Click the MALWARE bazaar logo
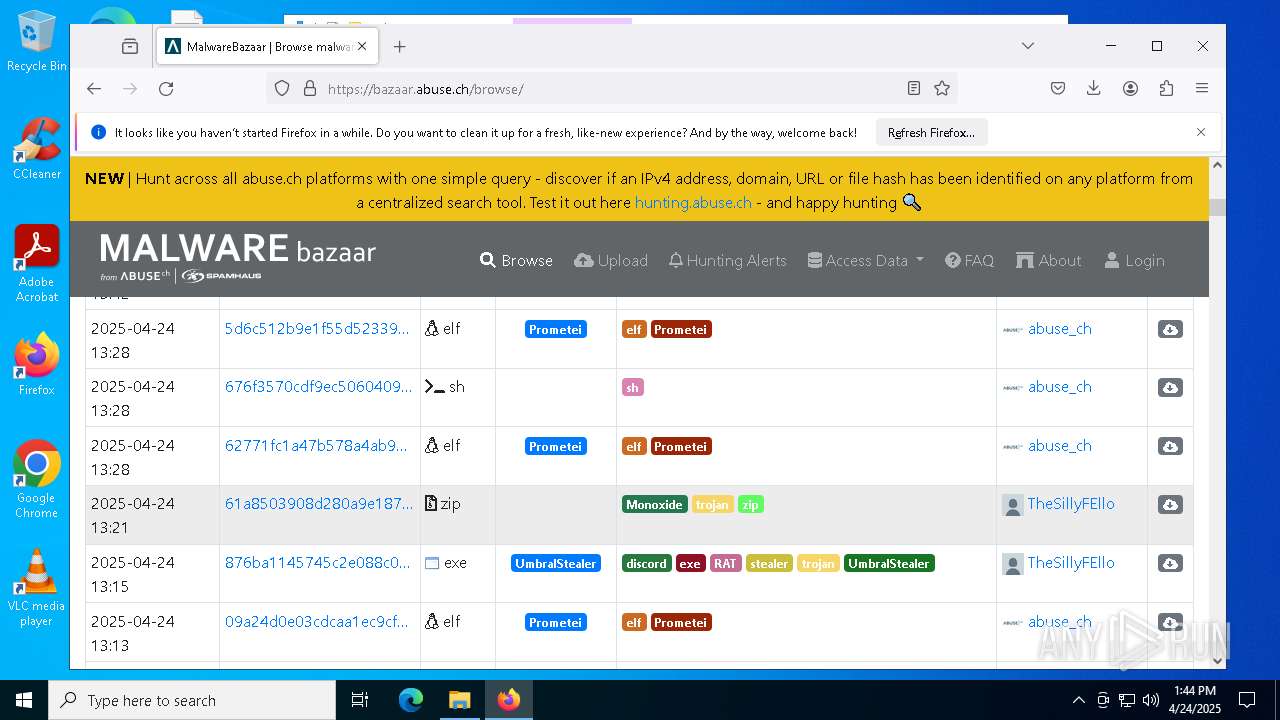The image size is (1280, 720). [x=237, y=257]
